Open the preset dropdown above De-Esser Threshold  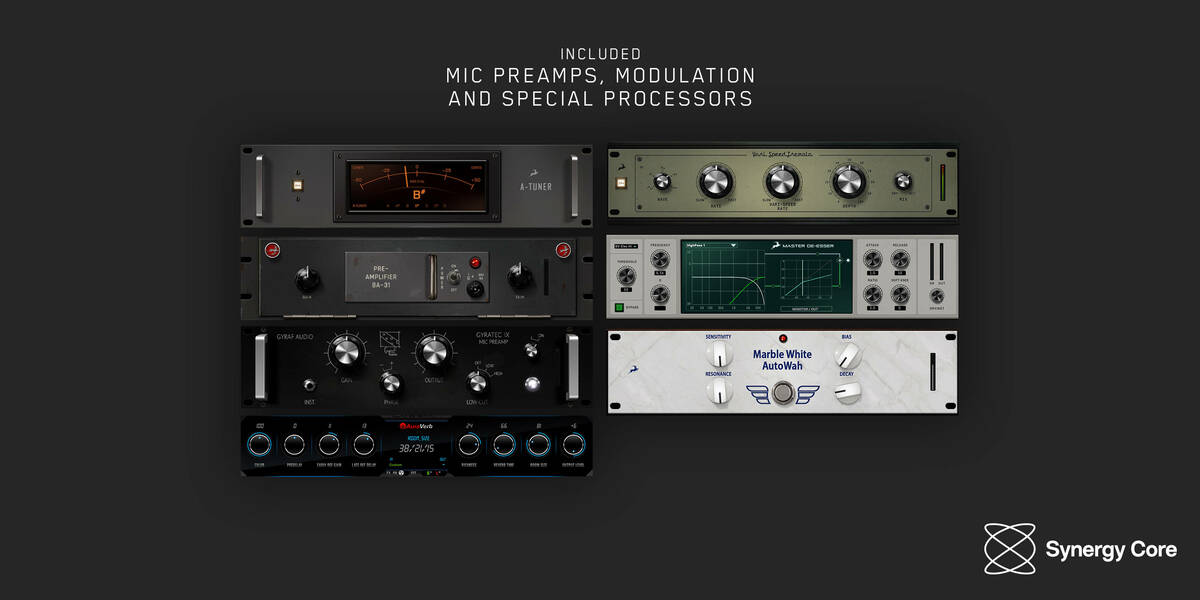(626, 245)
